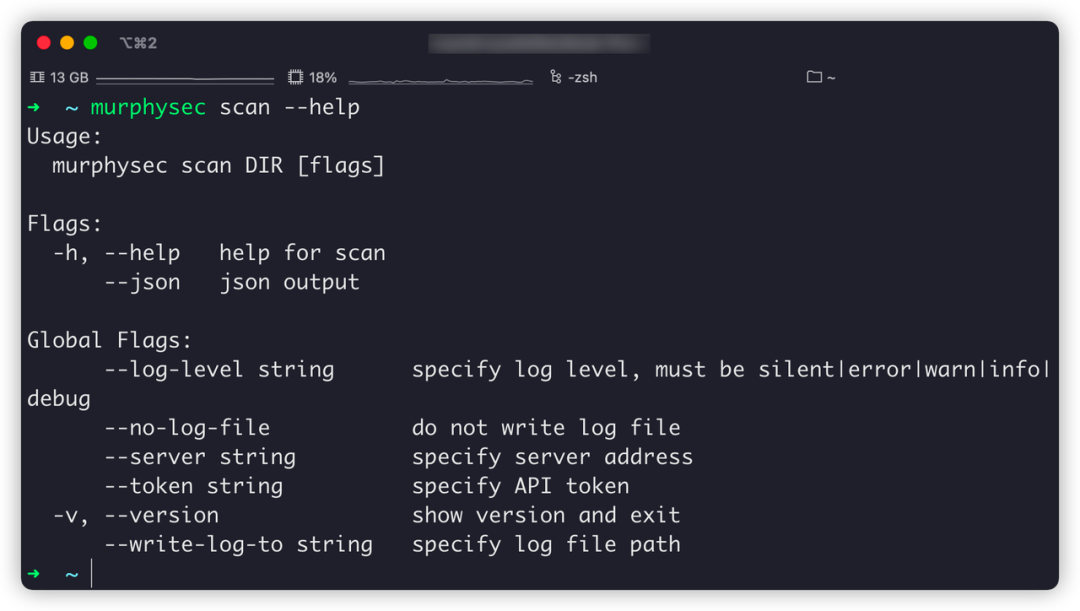
Task: Click the blurred window title text
Action: click(x=539, y=42)
